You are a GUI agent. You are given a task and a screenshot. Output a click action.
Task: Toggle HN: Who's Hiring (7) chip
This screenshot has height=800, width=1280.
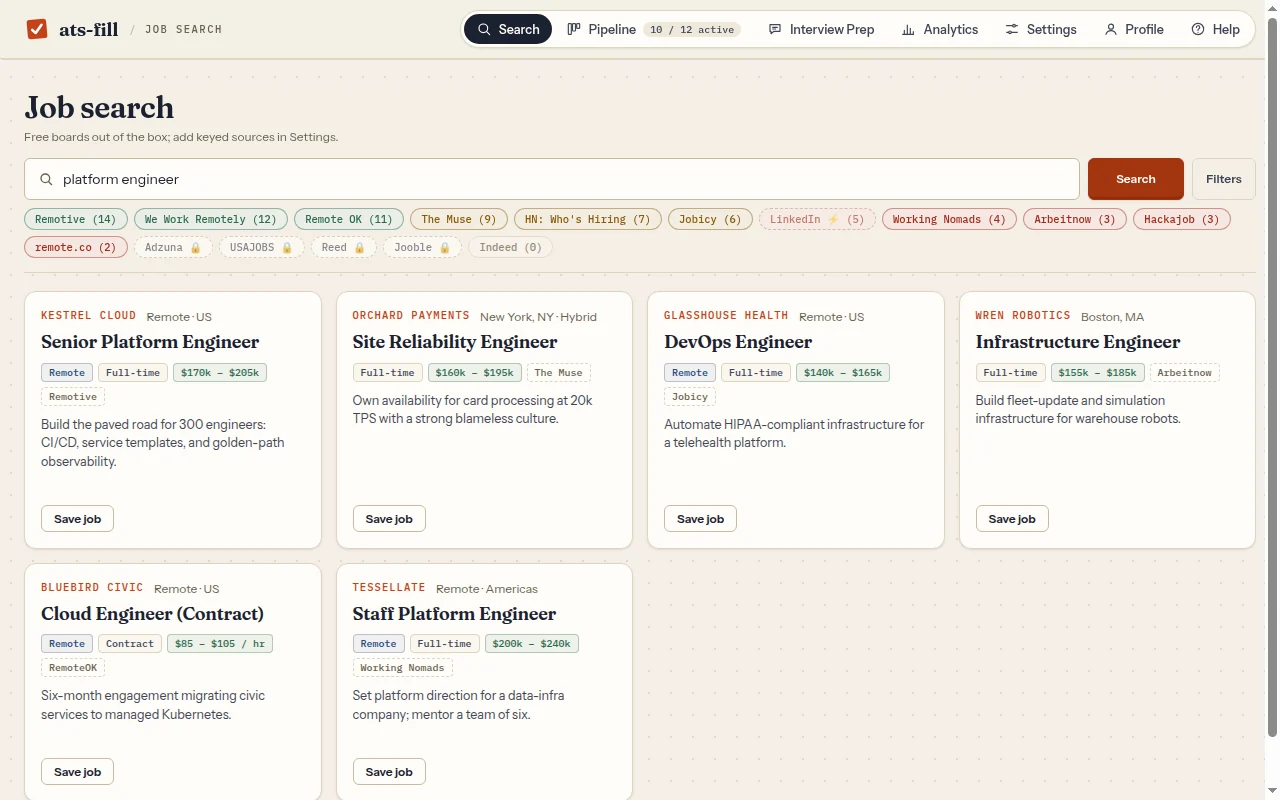click(588, 219)
